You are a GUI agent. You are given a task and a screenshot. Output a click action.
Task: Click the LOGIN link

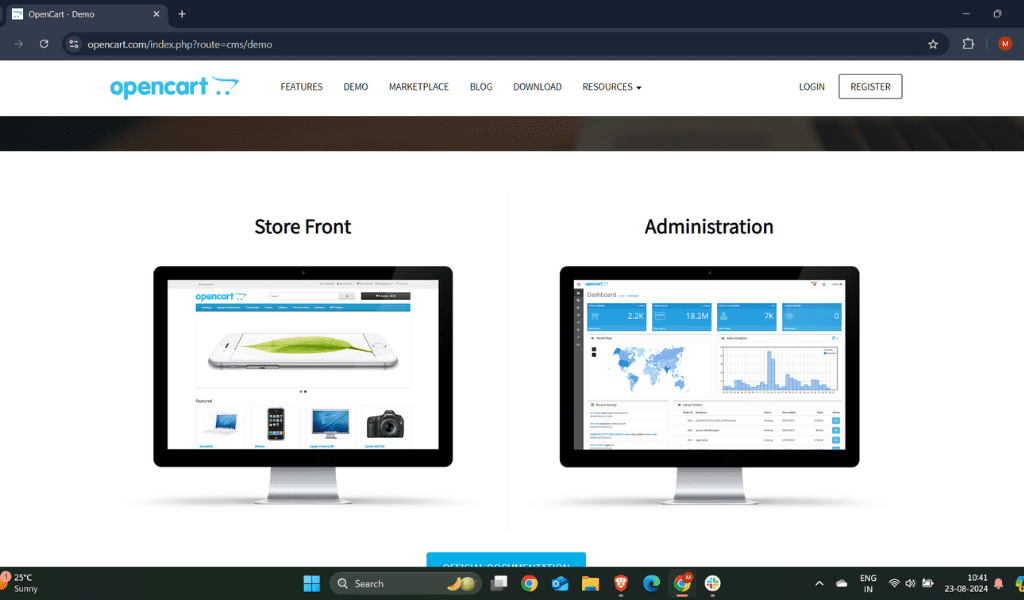point(811,87)
